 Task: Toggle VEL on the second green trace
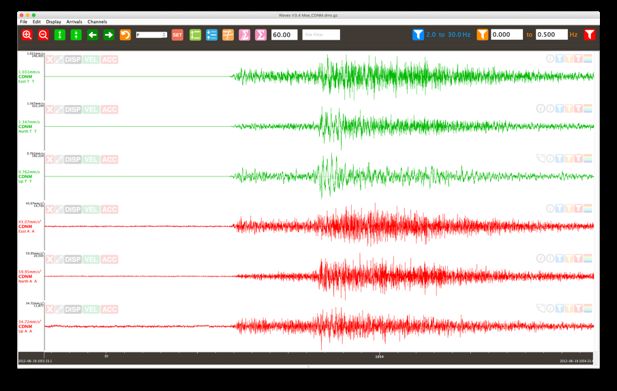(91, 109)
